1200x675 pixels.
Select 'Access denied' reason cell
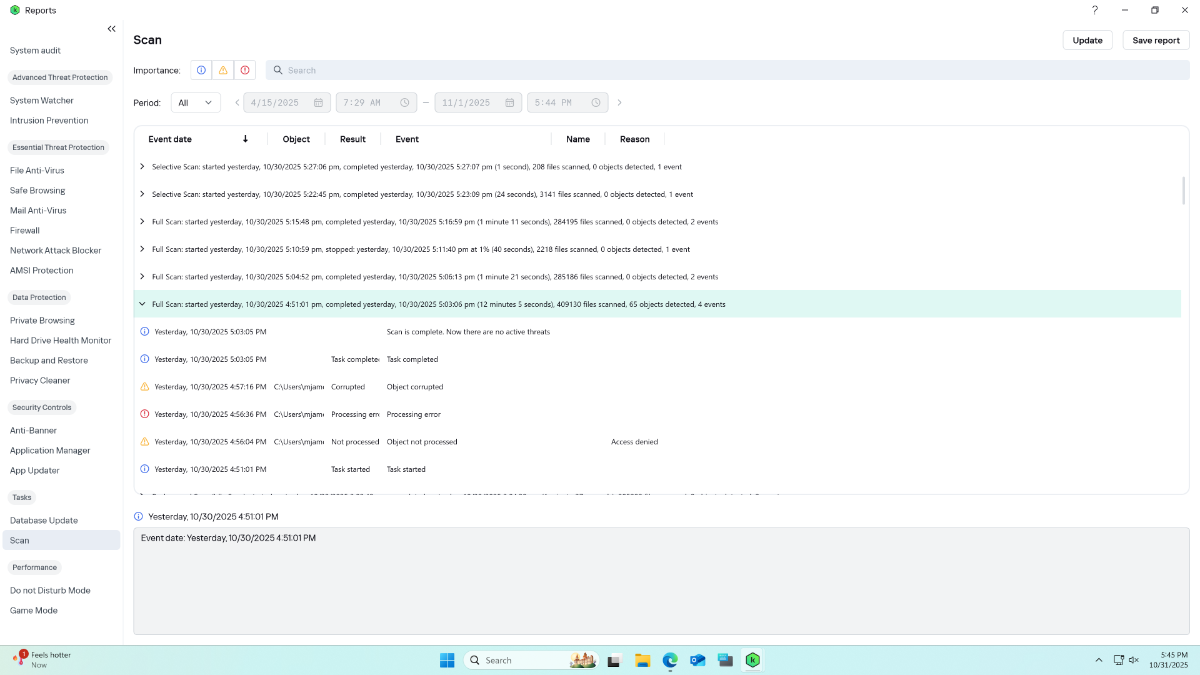pos(634,441)
